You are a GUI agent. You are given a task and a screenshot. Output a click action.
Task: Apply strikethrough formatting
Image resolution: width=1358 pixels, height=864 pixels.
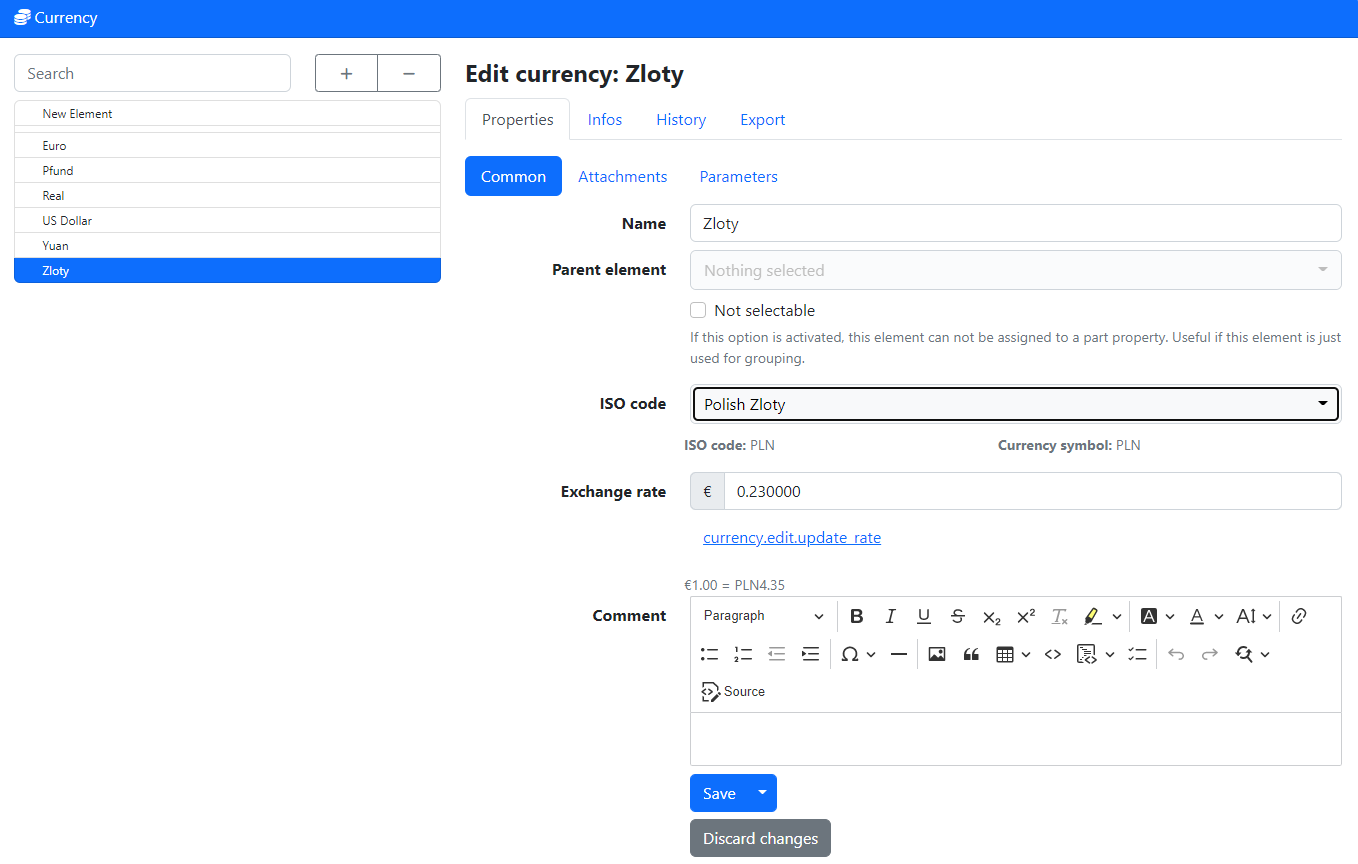tap(957, 616)
